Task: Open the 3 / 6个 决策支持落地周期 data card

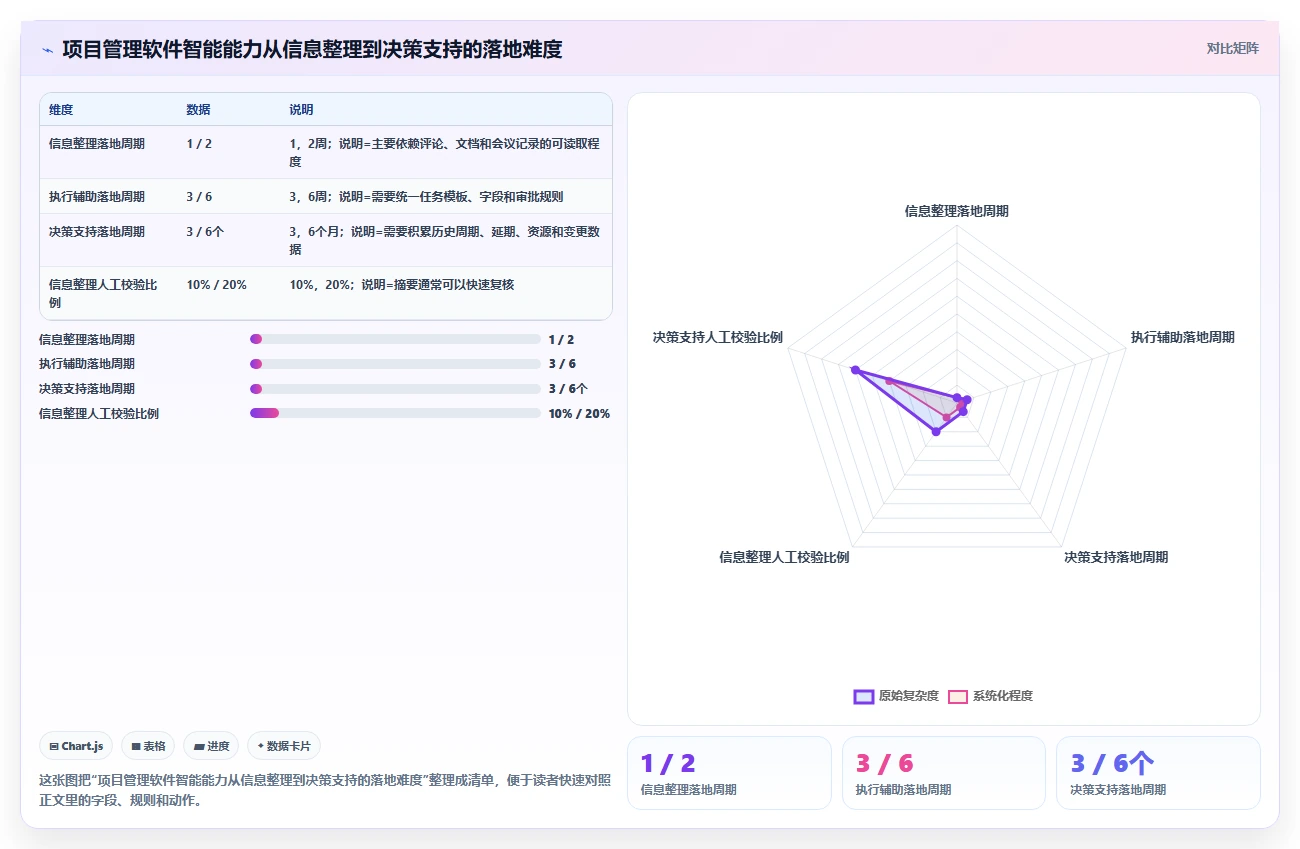Action: click(x=1158, y=773)
